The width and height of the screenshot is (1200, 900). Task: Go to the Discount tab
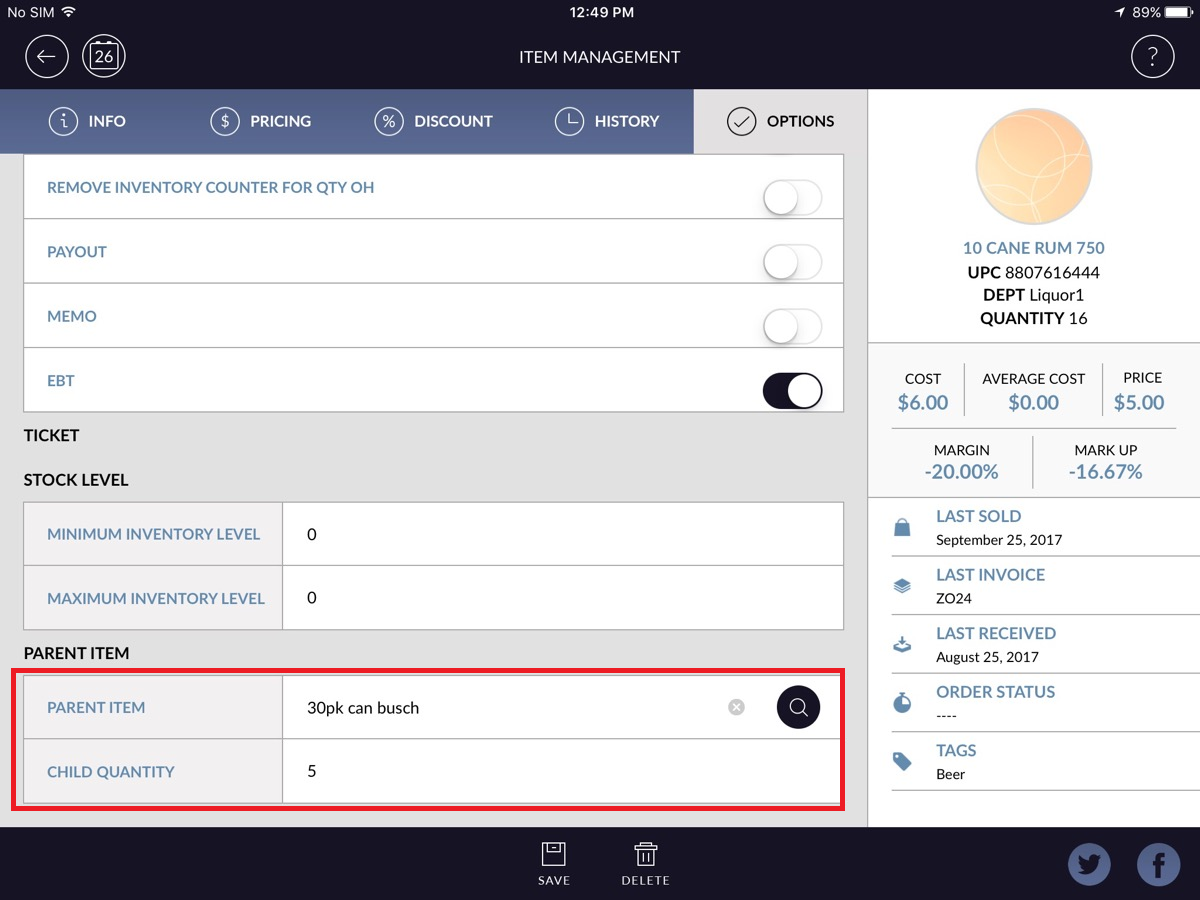pos(434,121)
